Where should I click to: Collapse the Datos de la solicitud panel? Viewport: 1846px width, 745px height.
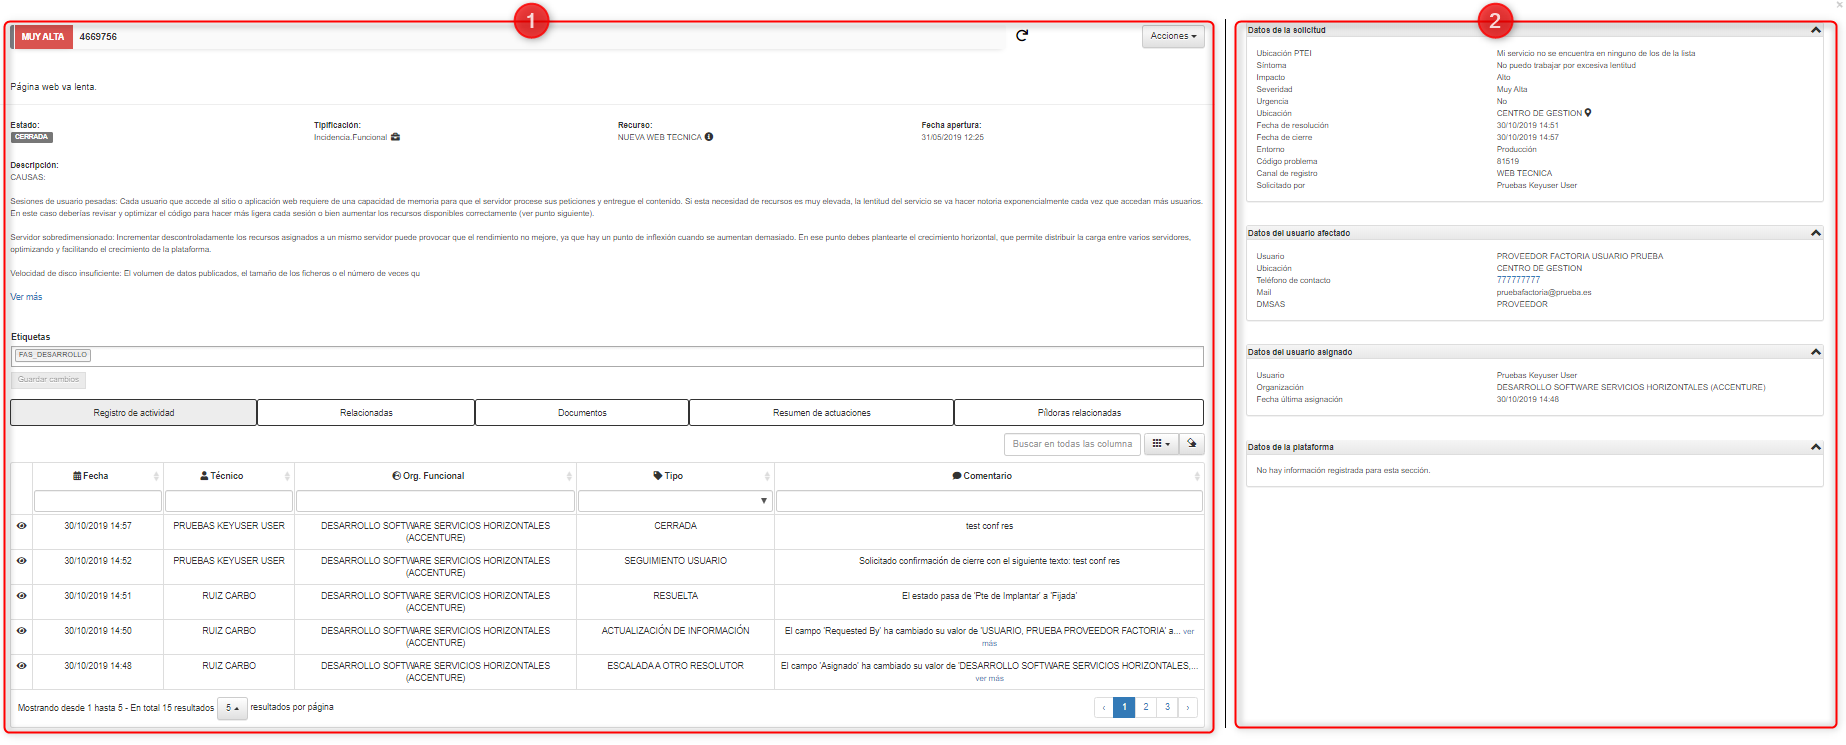pos(1815,30)
